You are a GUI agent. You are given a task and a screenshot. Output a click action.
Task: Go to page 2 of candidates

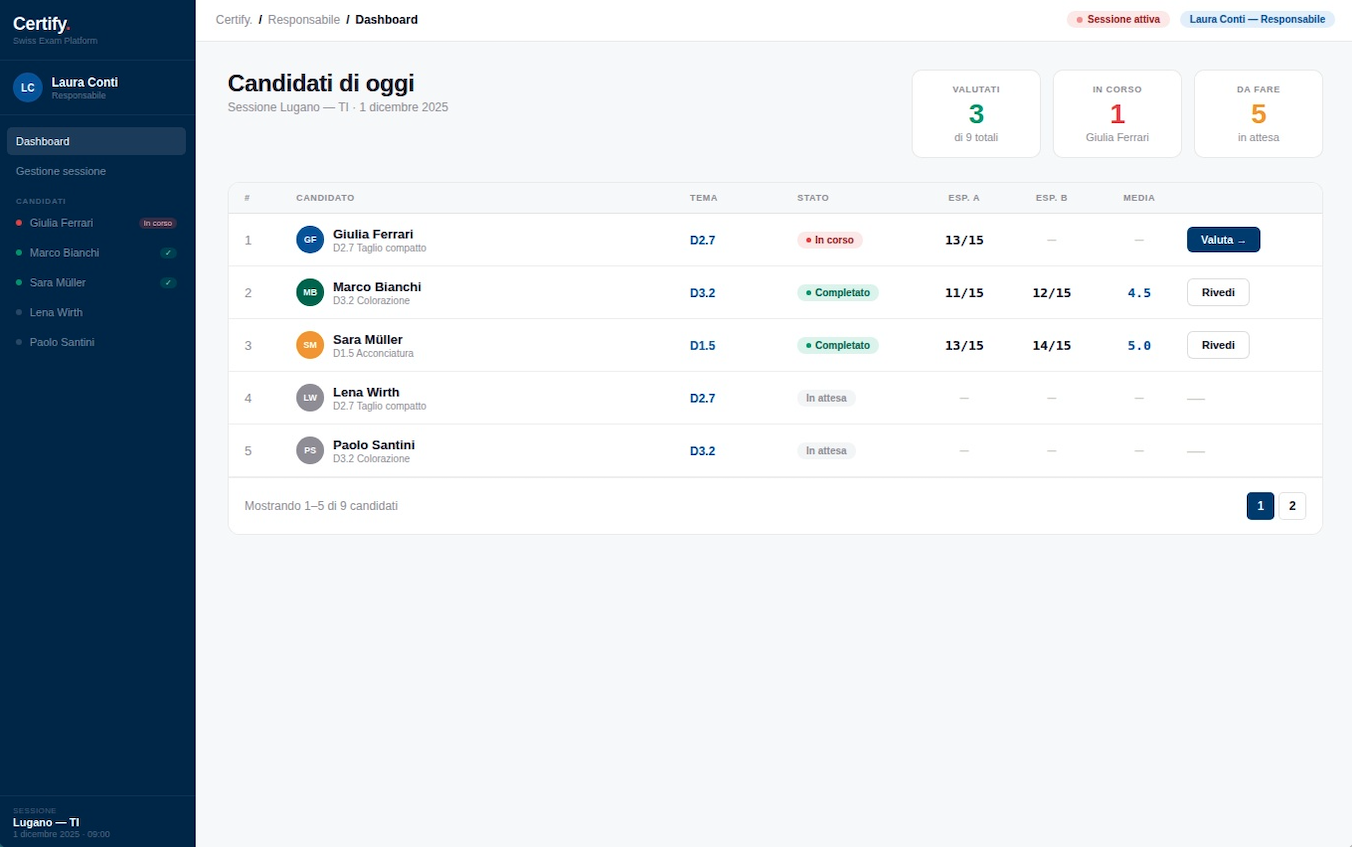tap(1292, 506)
